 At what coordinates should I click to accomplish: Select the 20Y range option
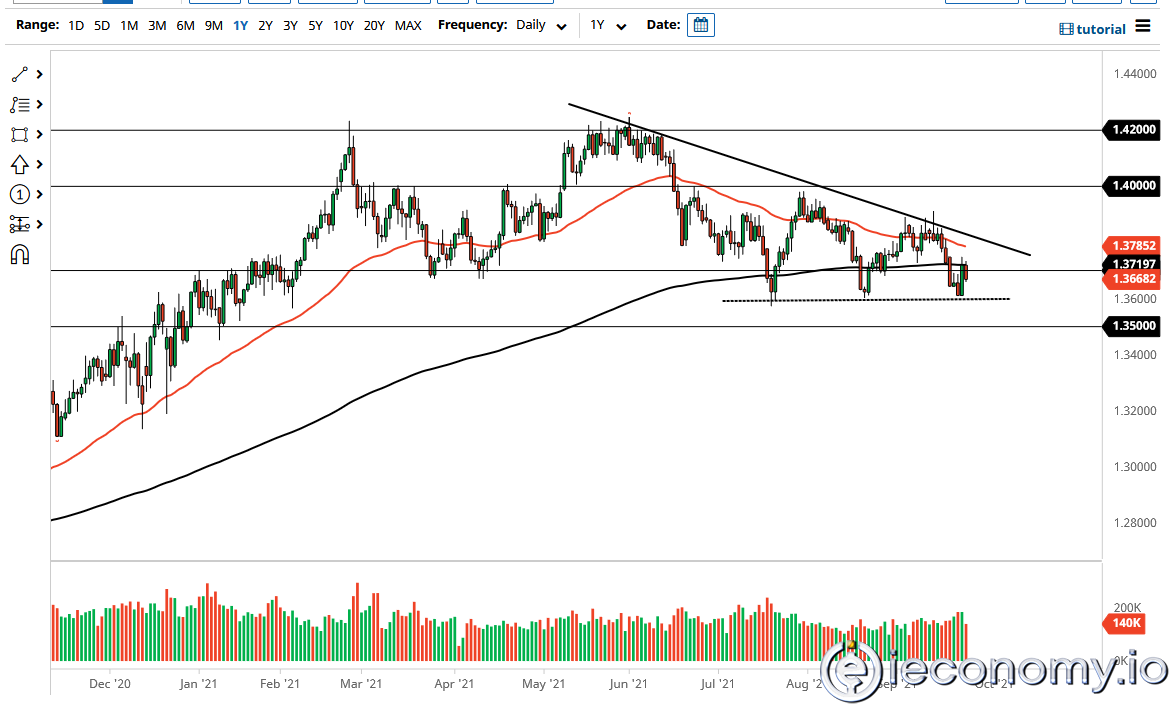click(x=374, y=25)
